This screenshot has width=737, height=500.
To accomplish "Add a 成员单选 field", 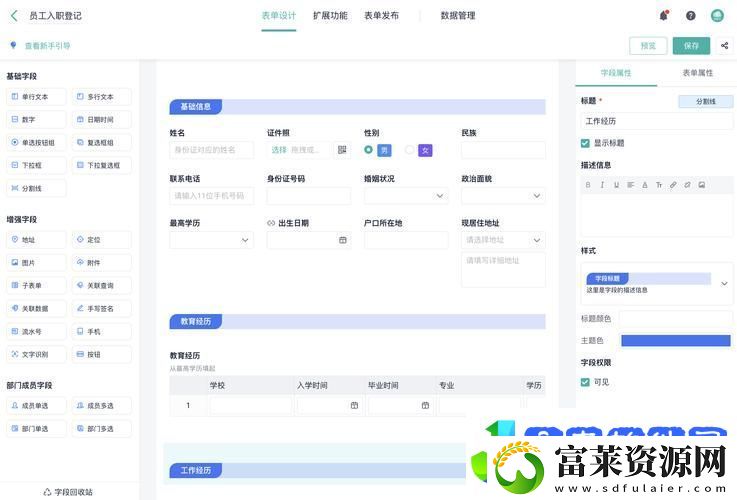I will pos(36,406).
